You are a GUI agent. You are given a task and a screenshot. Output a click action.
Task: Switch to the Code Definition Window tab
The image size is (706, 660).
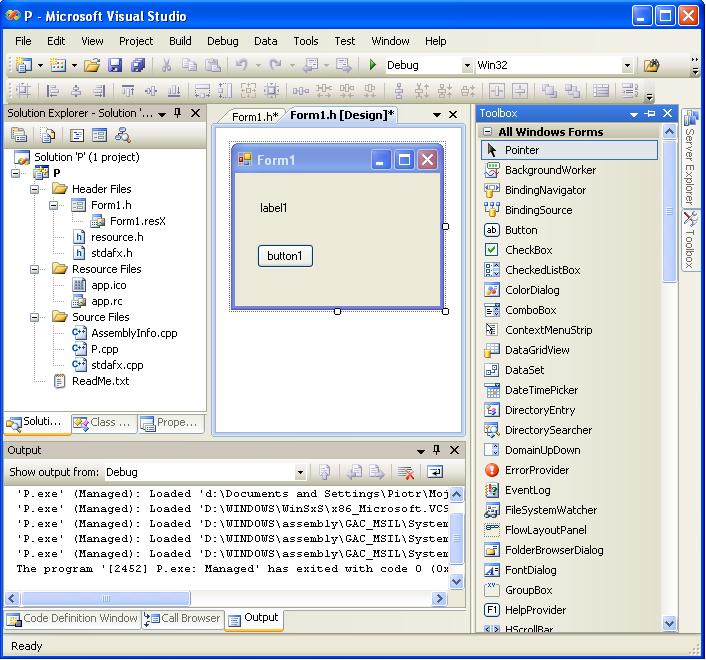[x=72, y=619]
